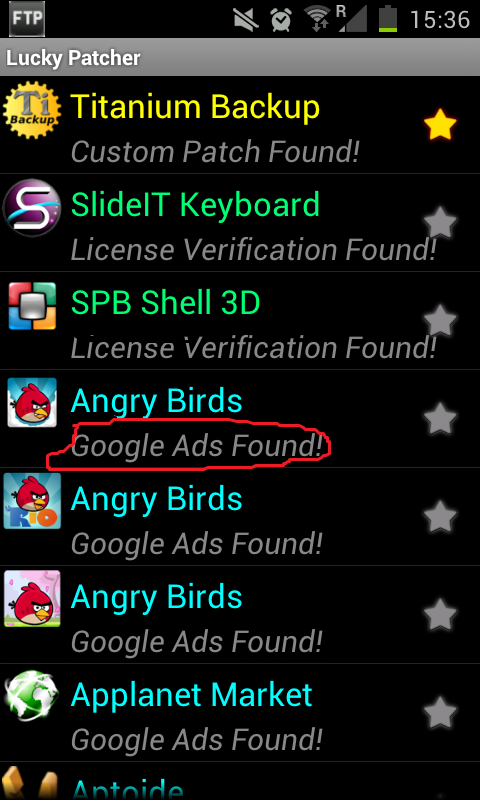The width and height of the screenshot is (480, 800).
Task: Tap the Titanium Backup gold gear icon
Action: pos(32,110)
